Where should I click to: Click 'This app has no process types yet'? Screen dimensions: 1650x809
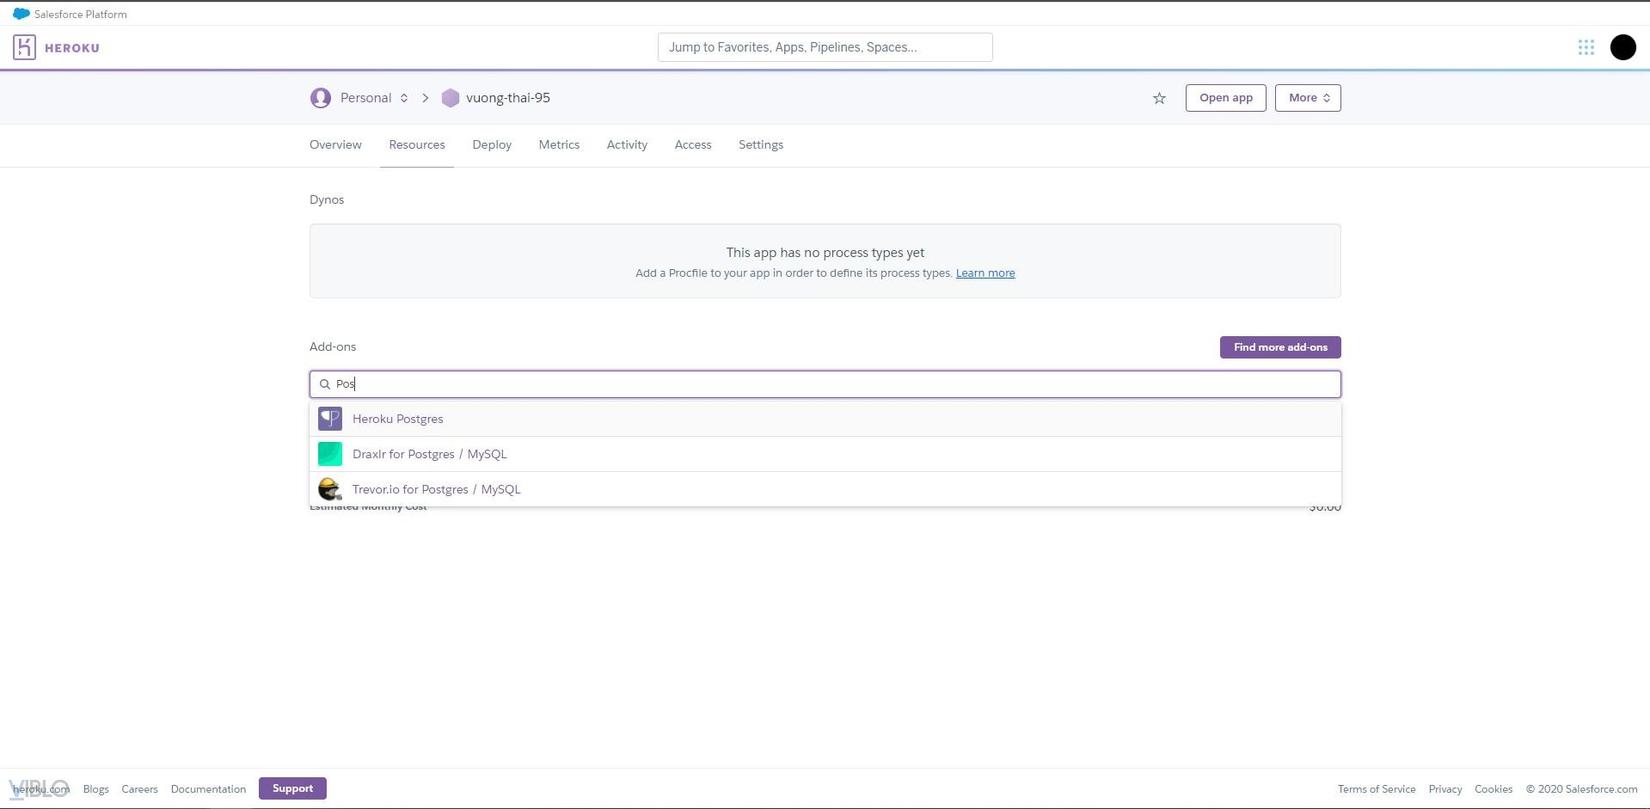coord(825,253)
